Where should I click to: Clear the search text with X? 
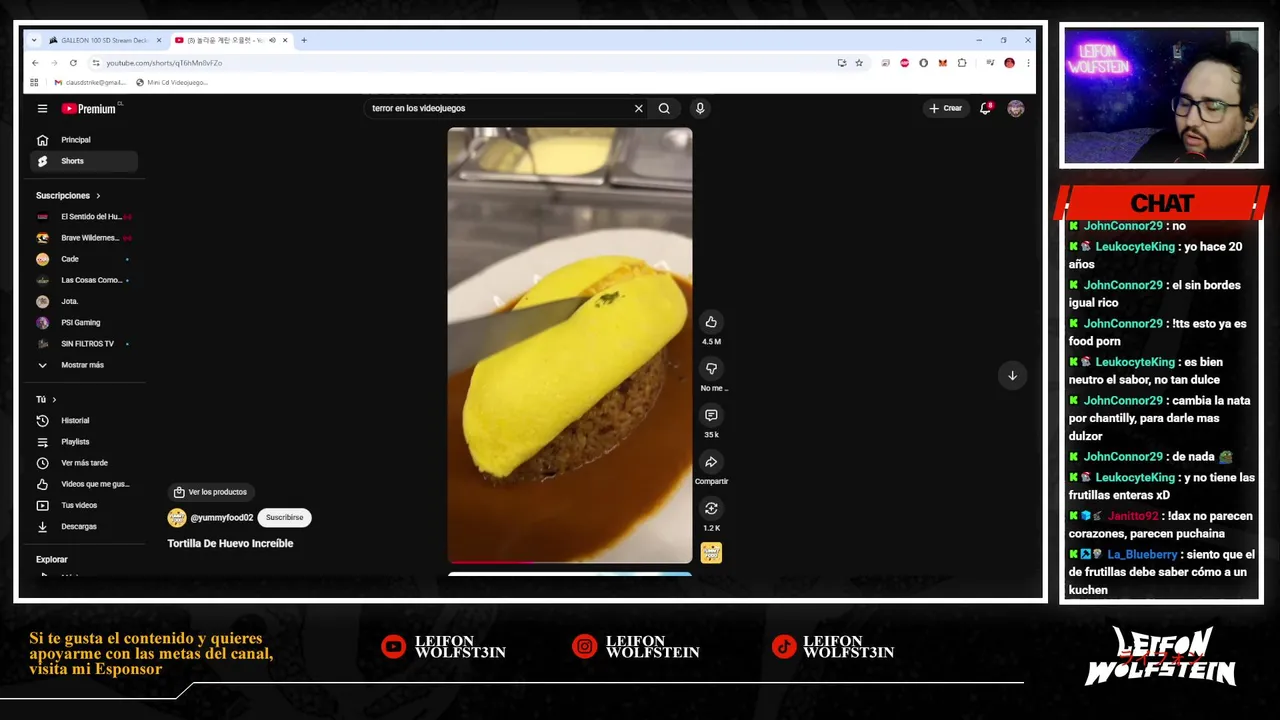click(x=638, y=108)
